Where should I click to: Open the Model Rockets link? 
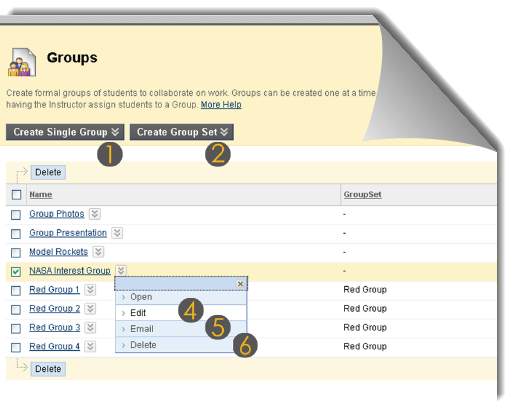(x=58, y=252)
